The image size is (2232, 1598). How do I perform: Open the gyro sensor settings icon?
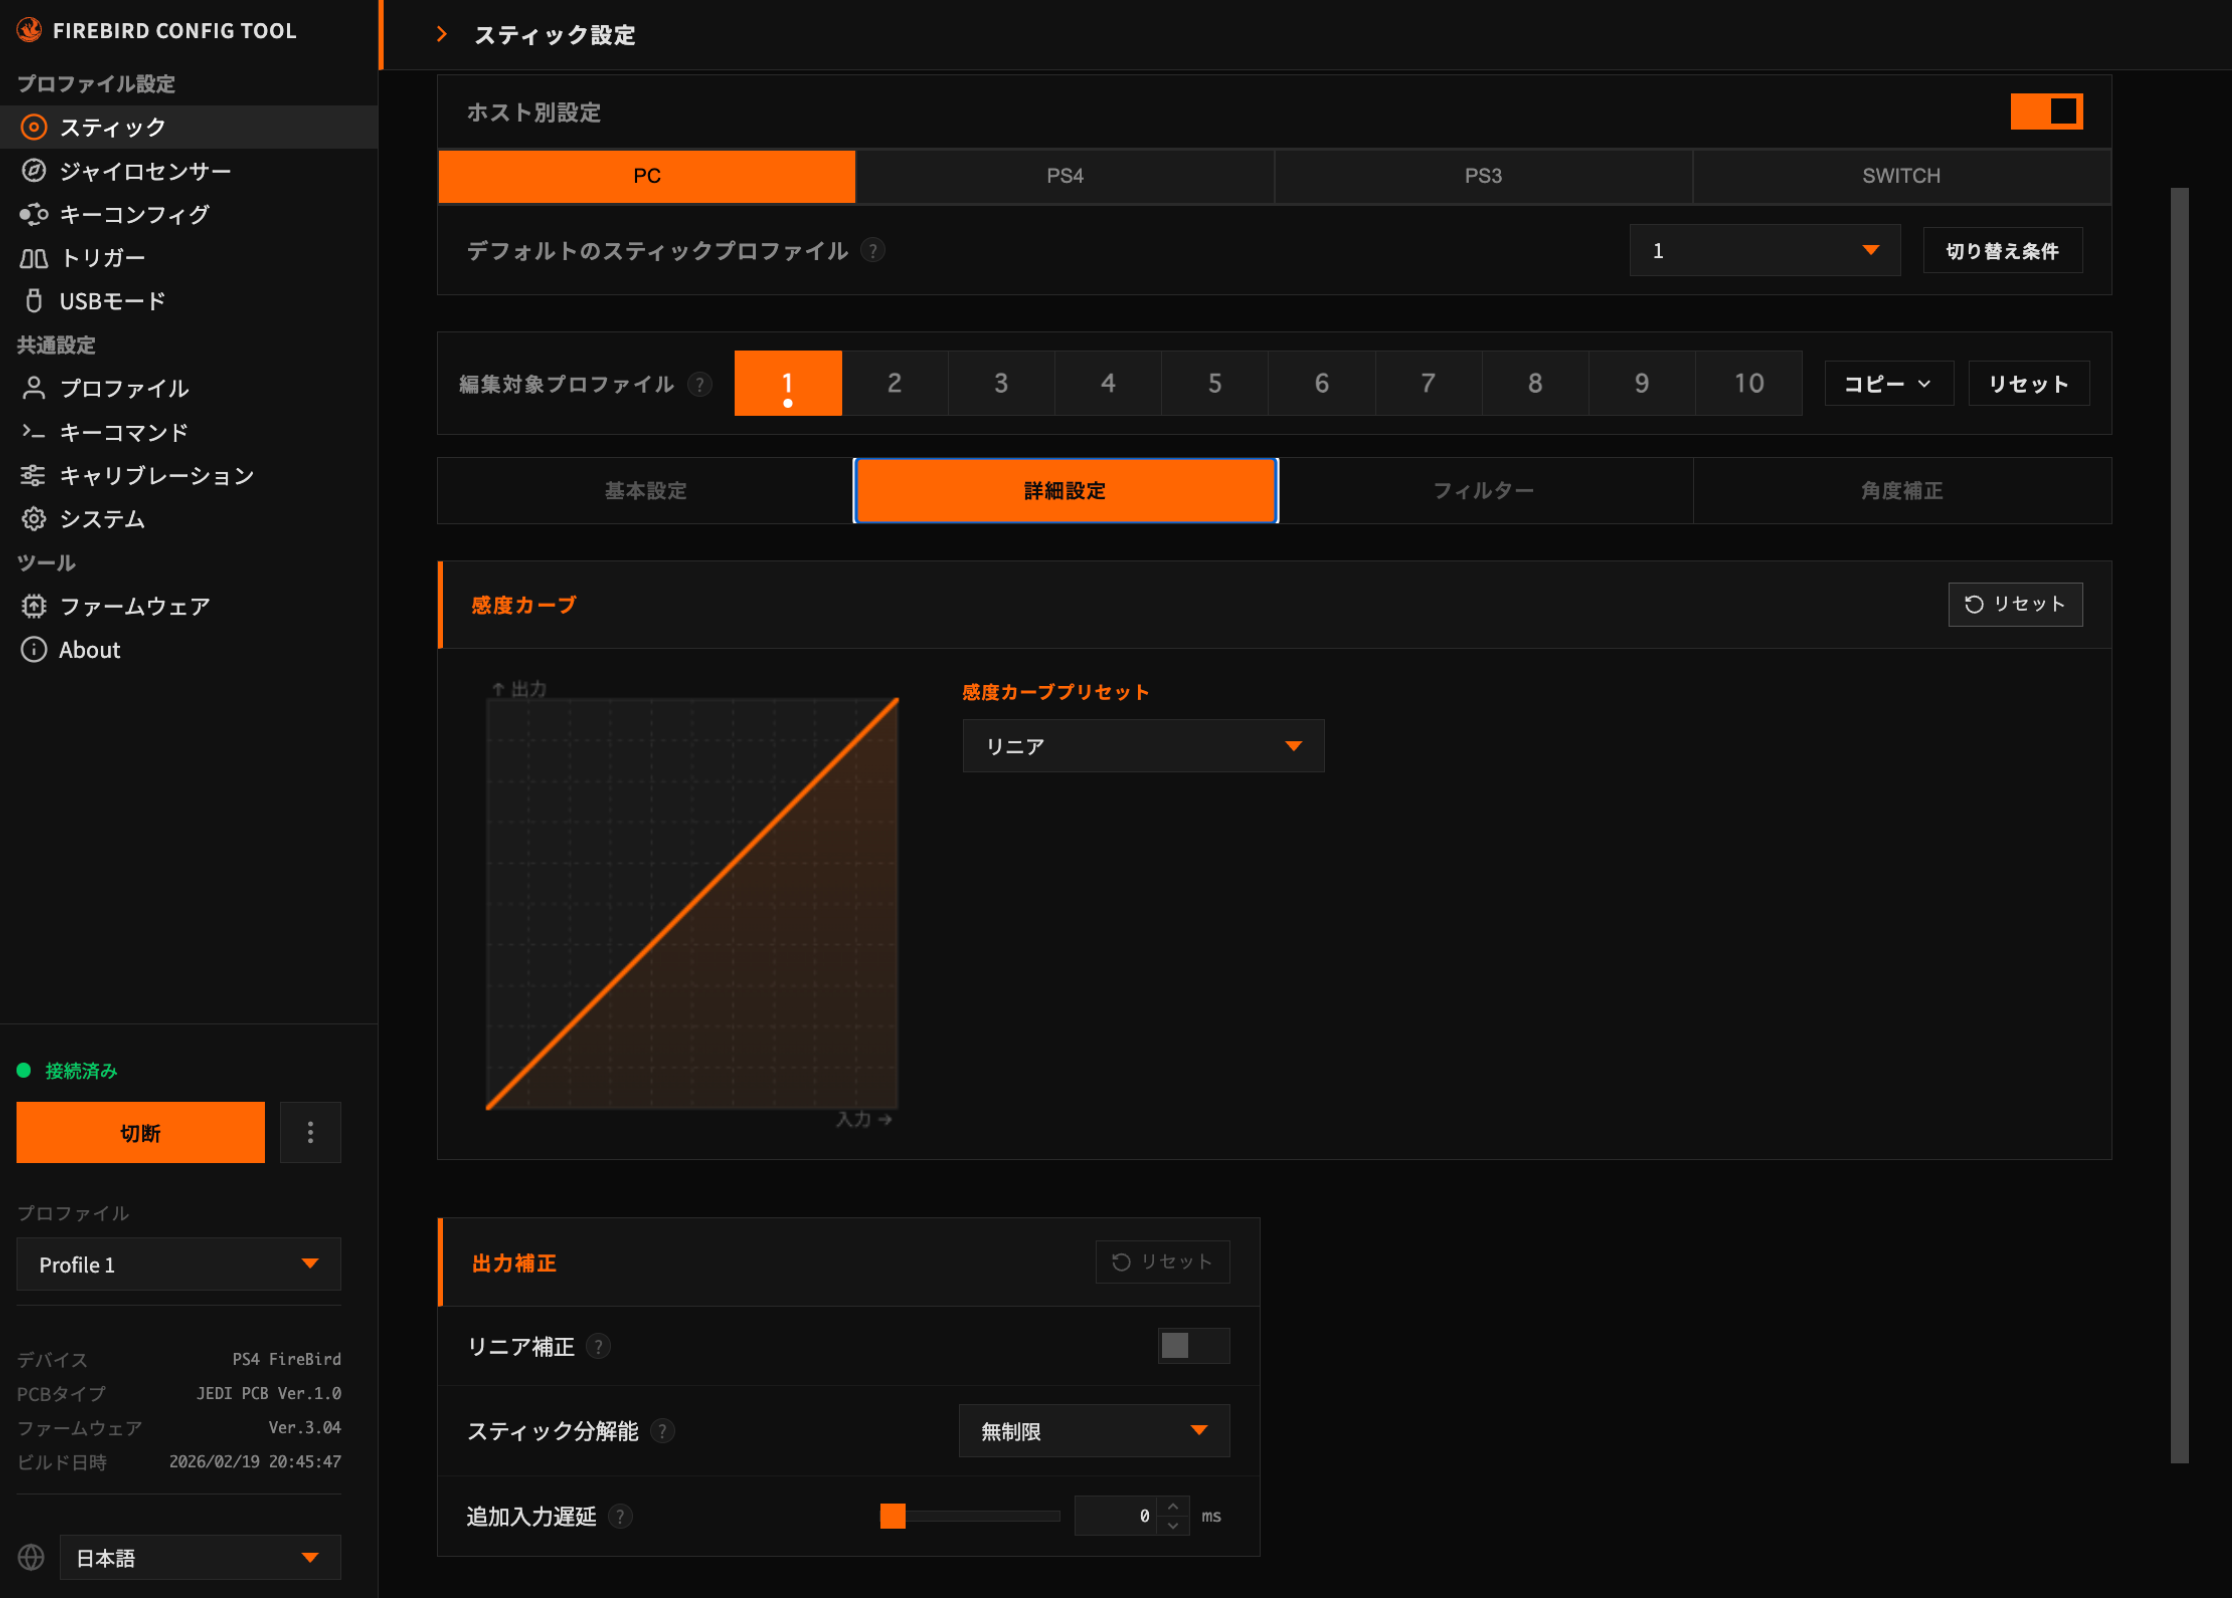34,171
